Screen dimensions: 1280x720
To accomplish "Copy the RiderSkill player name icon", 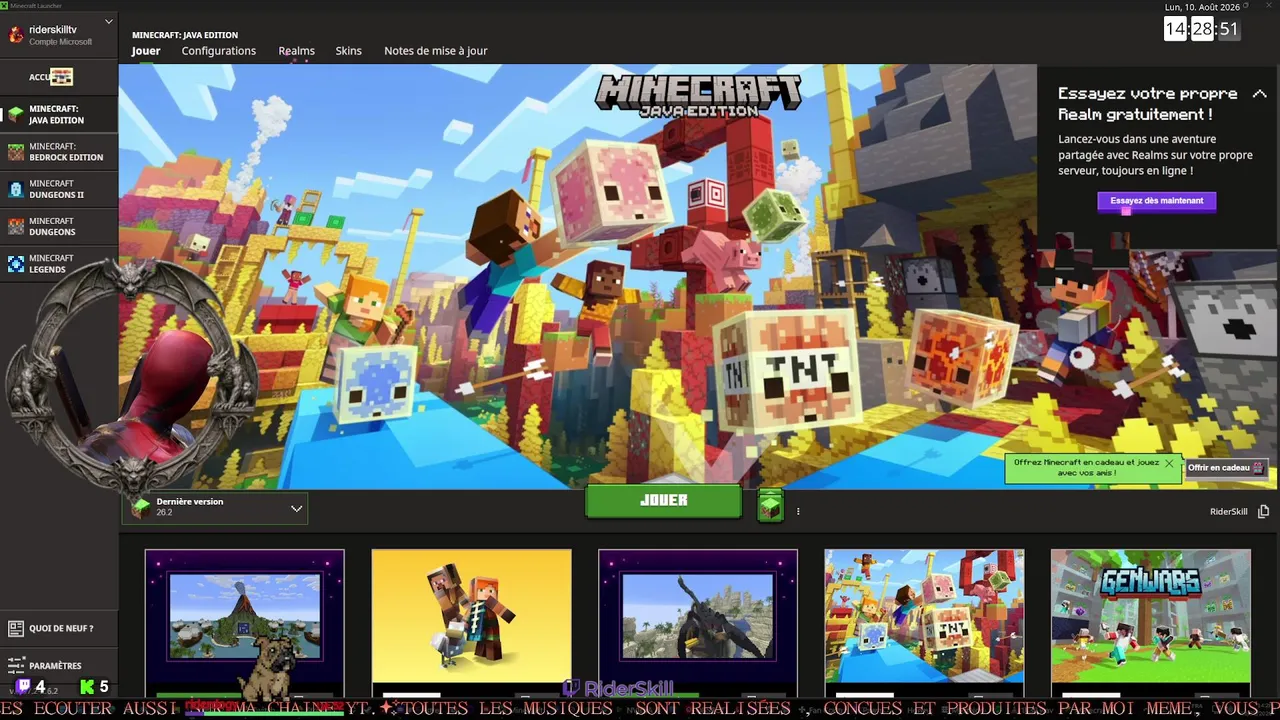I will tap(1263, 511).
